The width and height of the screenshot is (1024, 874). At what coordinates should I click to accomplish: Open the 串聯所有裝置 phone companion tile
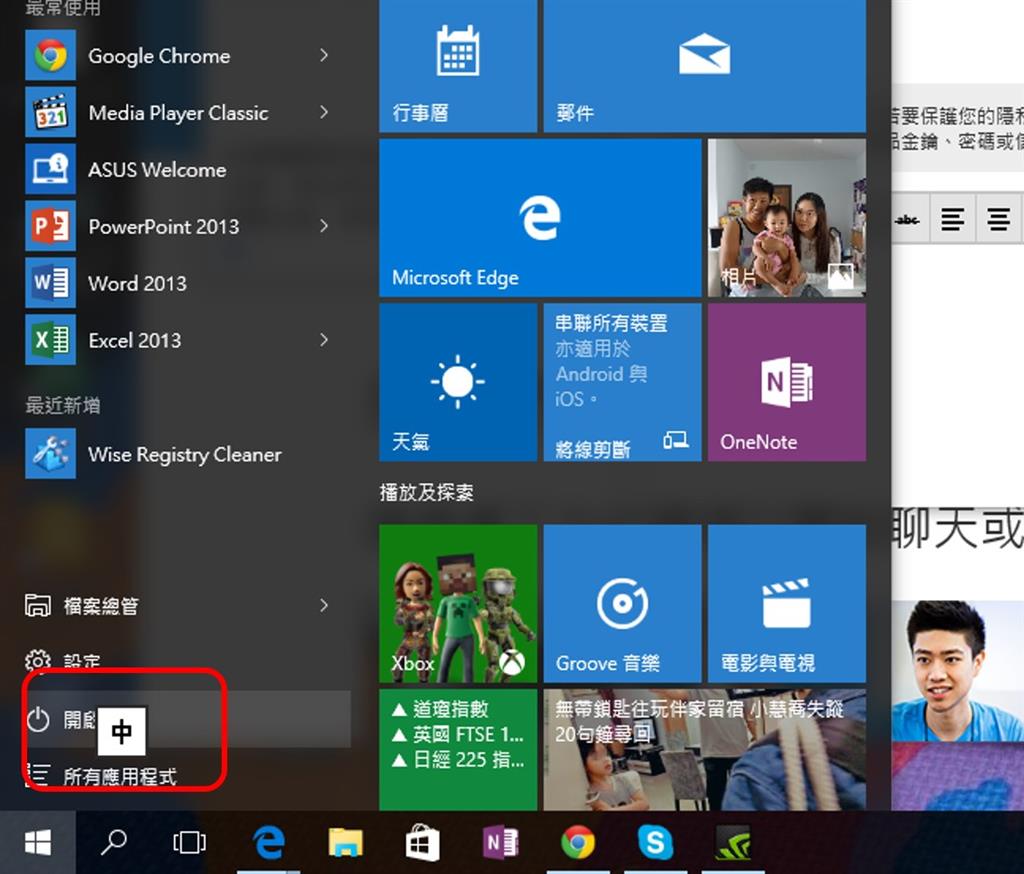pyautogui.click(x=622, y=382)
